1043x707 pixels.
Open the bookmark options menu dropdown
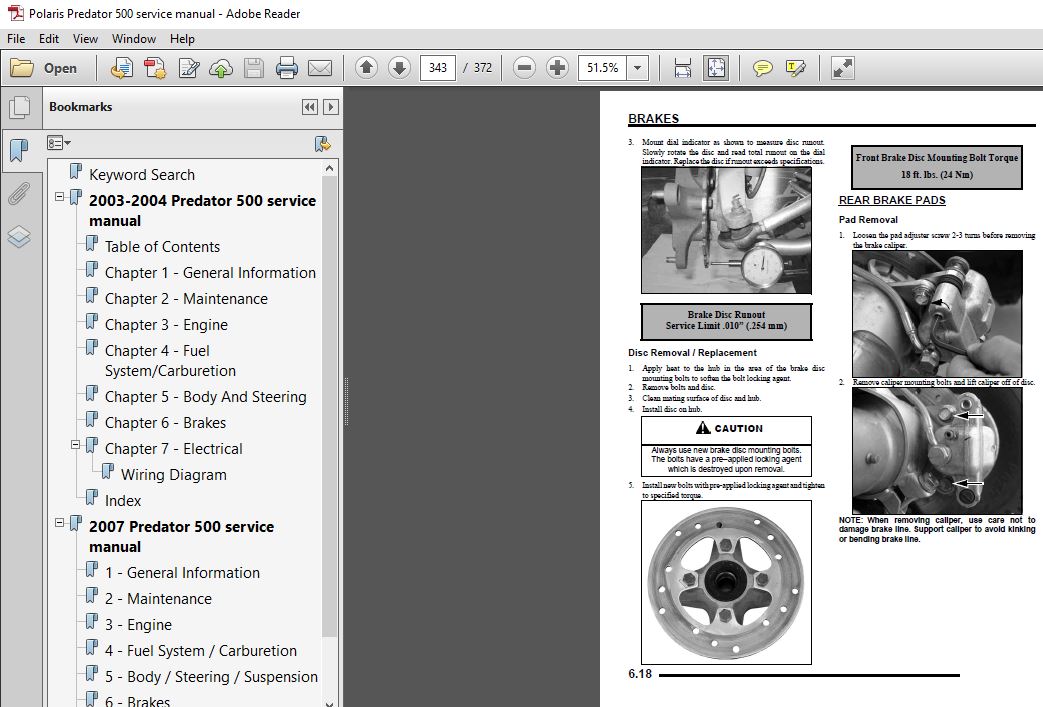(59, 143)
